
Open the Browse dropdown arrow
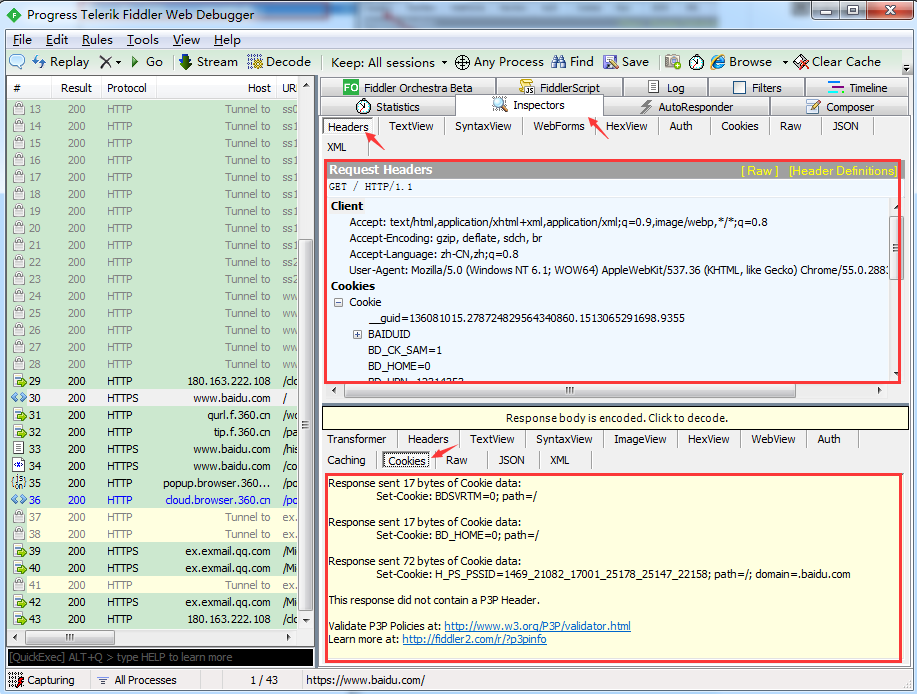click(785, 63)
